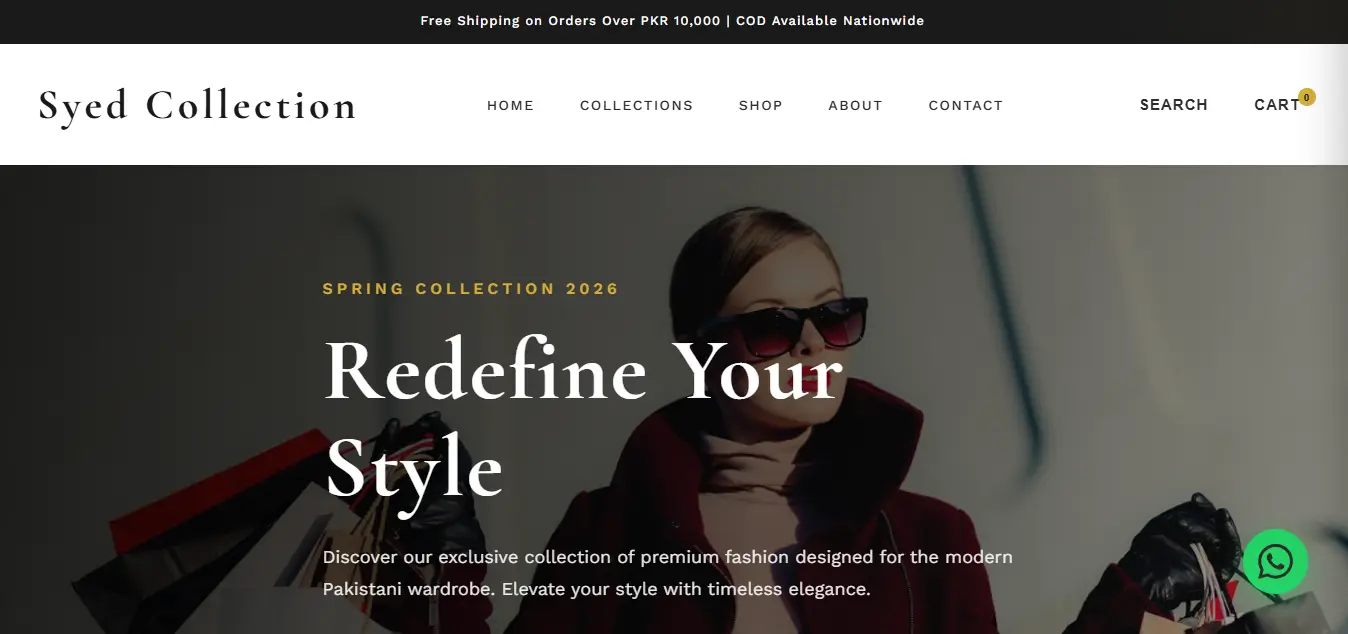The width and height of the screenshot is (1348, 634).
Task: Select SHOP from the navigation
Action: [x=761, y=105]
